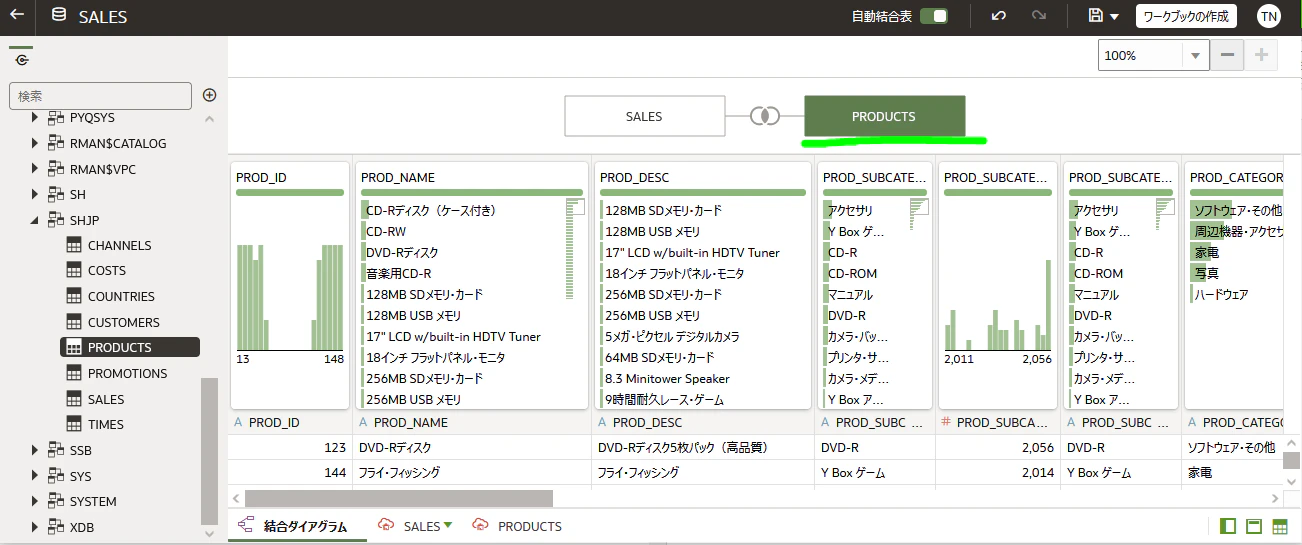Viewport: 1302px width, 545px height.
Task: Click the 音楽用CD-R value in PROD_NAME
Action: 399,273
